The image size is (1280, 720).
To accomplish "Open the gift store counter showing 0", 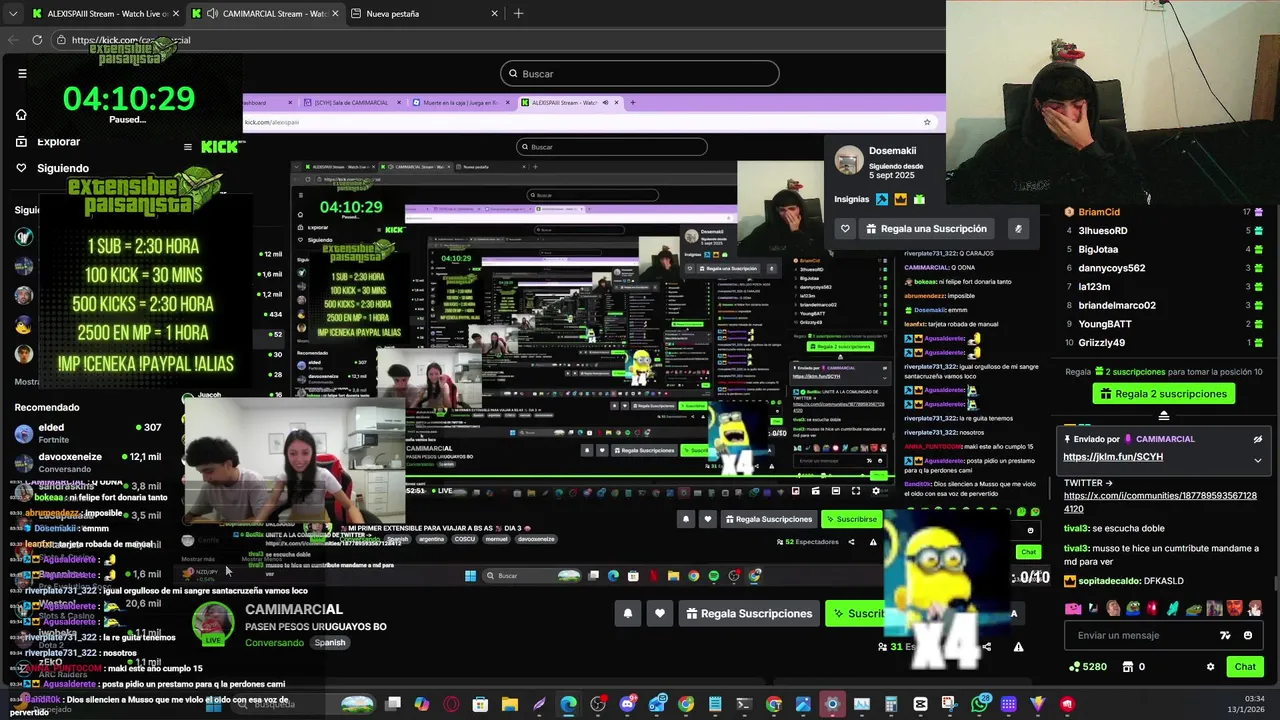I will [1135, 667].
